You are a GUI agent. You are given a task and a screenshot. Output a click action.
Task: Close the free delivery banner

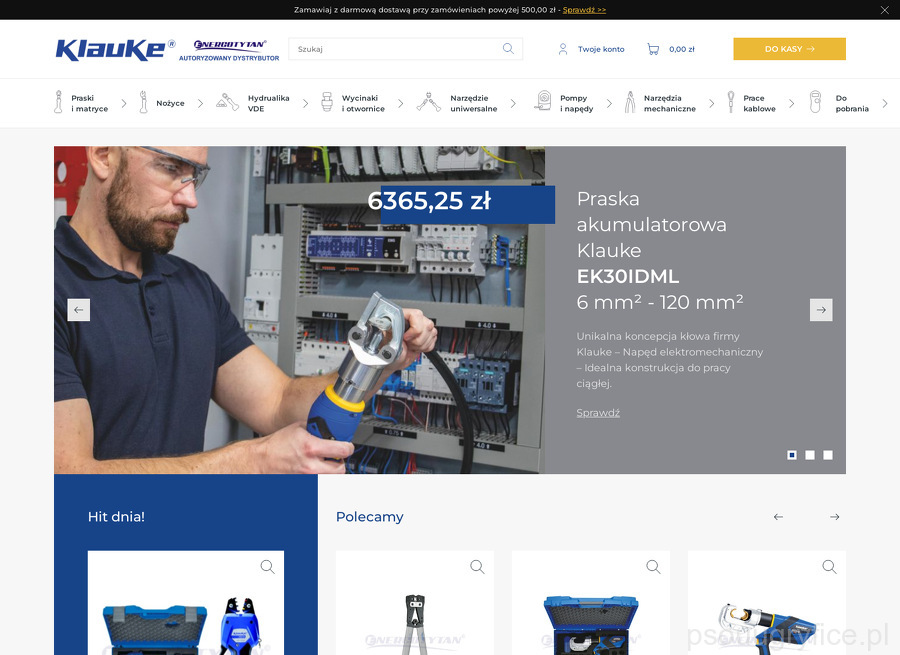coord(885,10)
